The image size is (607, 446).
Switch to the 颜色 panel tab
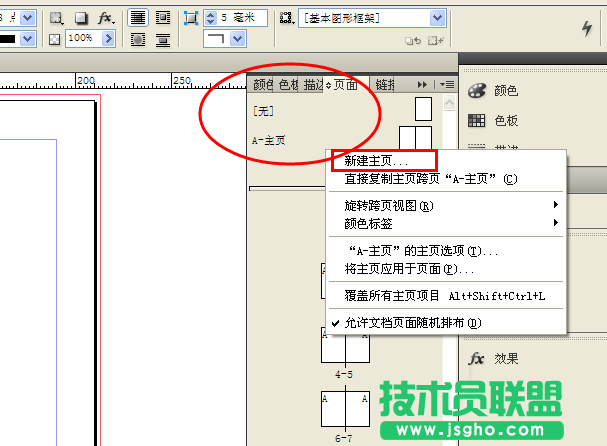pos(263,84)
